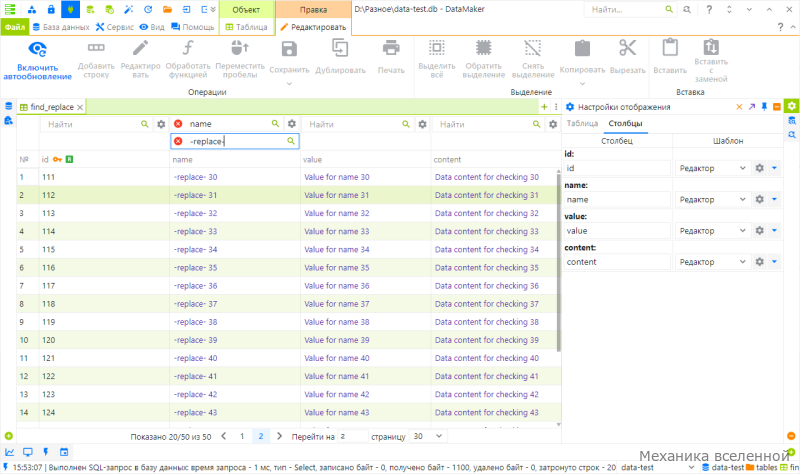Viewport: 800px width, 474px height.
Task: Pin the Настройки отображения panel
Action: pyautogui.click(x=764, y=107)
